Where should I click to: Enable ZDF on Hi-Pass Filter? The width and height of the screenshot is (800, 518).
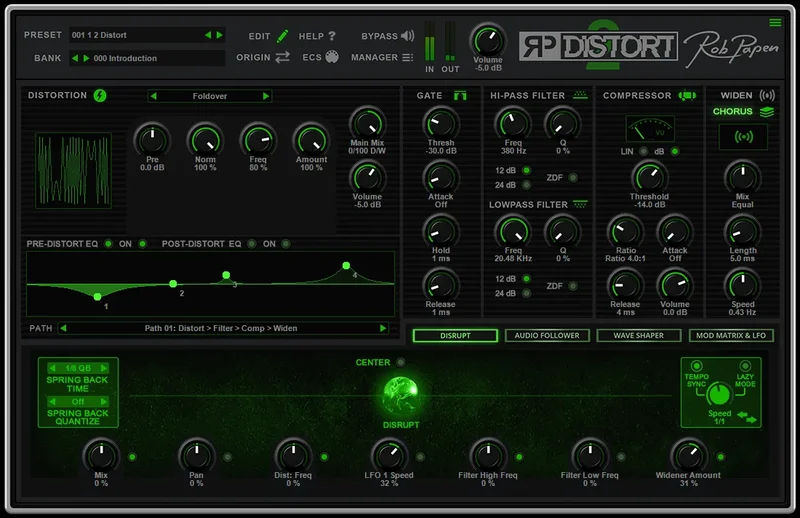(x=573, y=178)
